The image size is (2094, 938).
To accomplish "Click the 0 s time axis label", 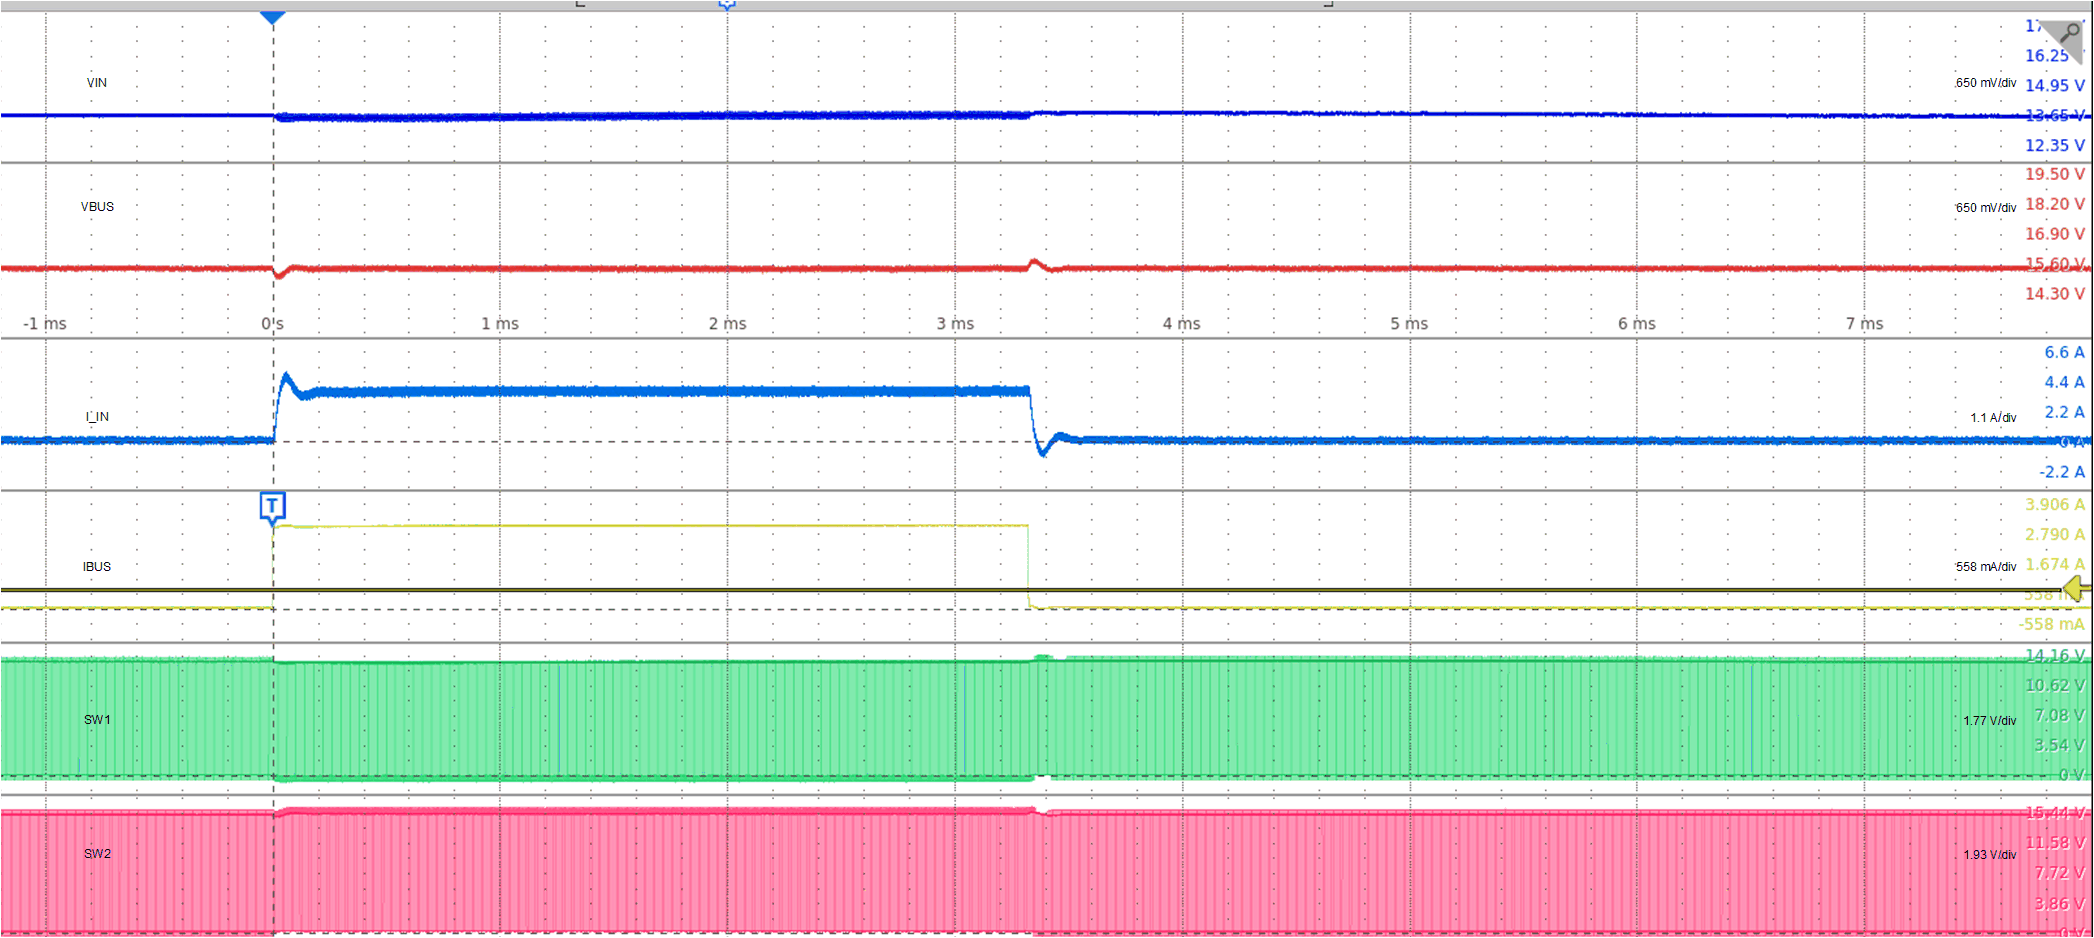I will (x=273, y=324).
